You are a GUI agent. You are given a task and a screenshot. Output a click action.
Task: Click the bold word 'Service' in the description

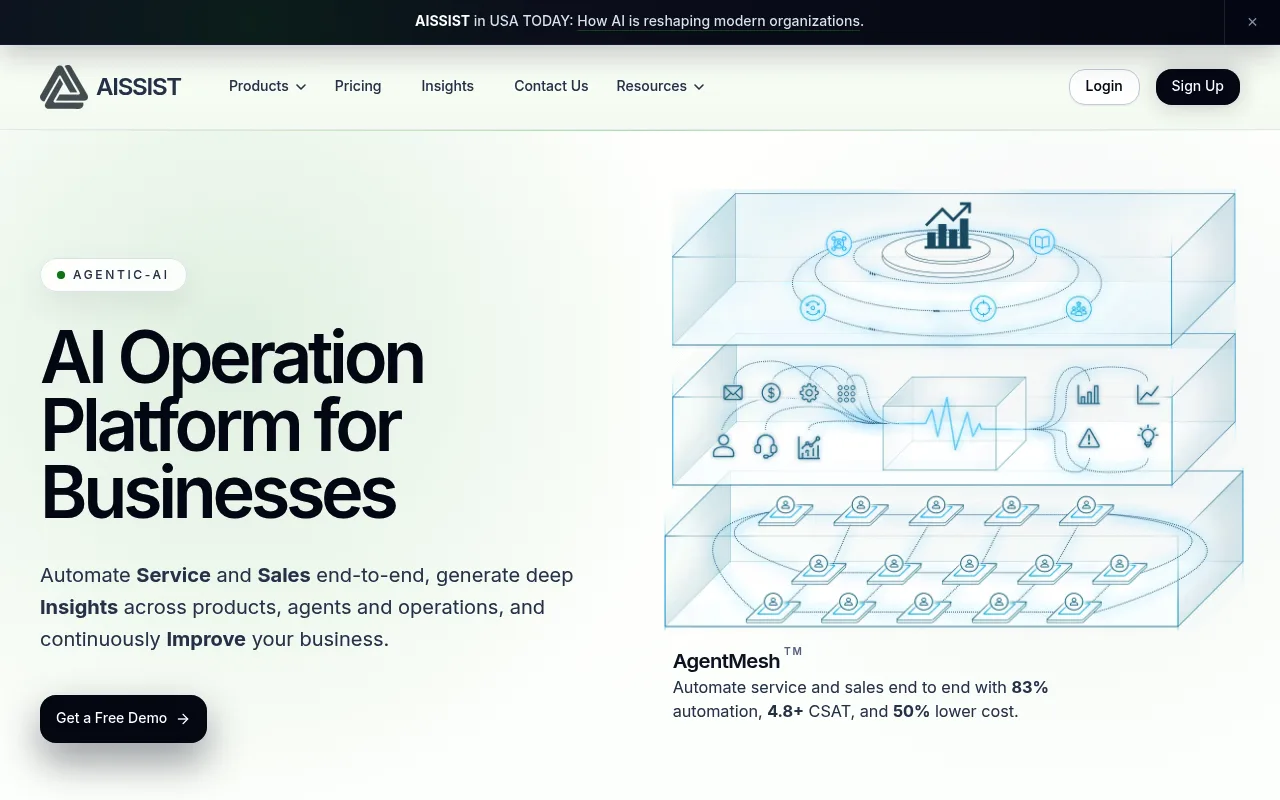pos(174,575)
